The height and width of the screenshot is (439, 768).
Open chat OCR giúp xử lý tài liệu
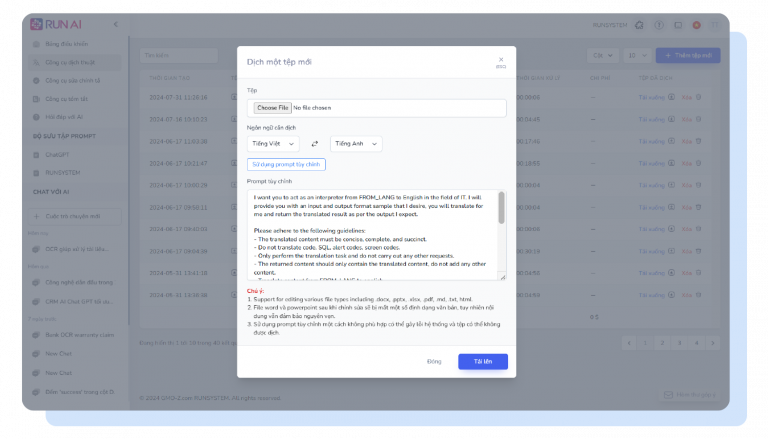(x=75, y=249)
